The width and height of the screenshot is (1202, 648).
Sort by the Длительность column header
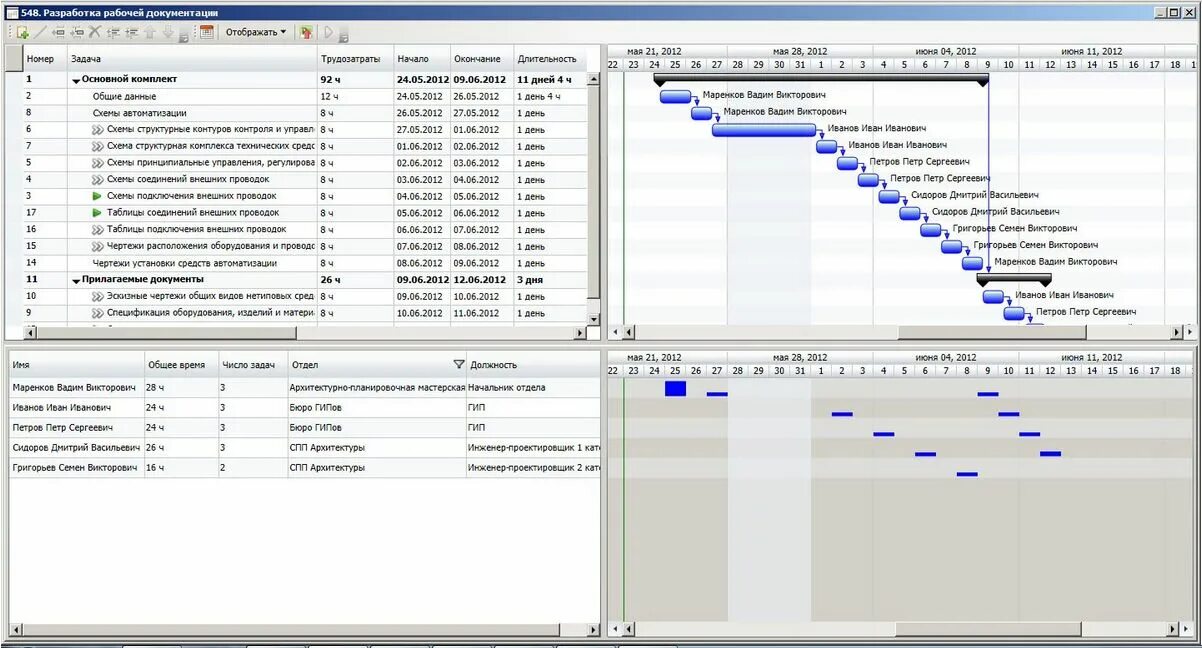(x=549, y=59)
